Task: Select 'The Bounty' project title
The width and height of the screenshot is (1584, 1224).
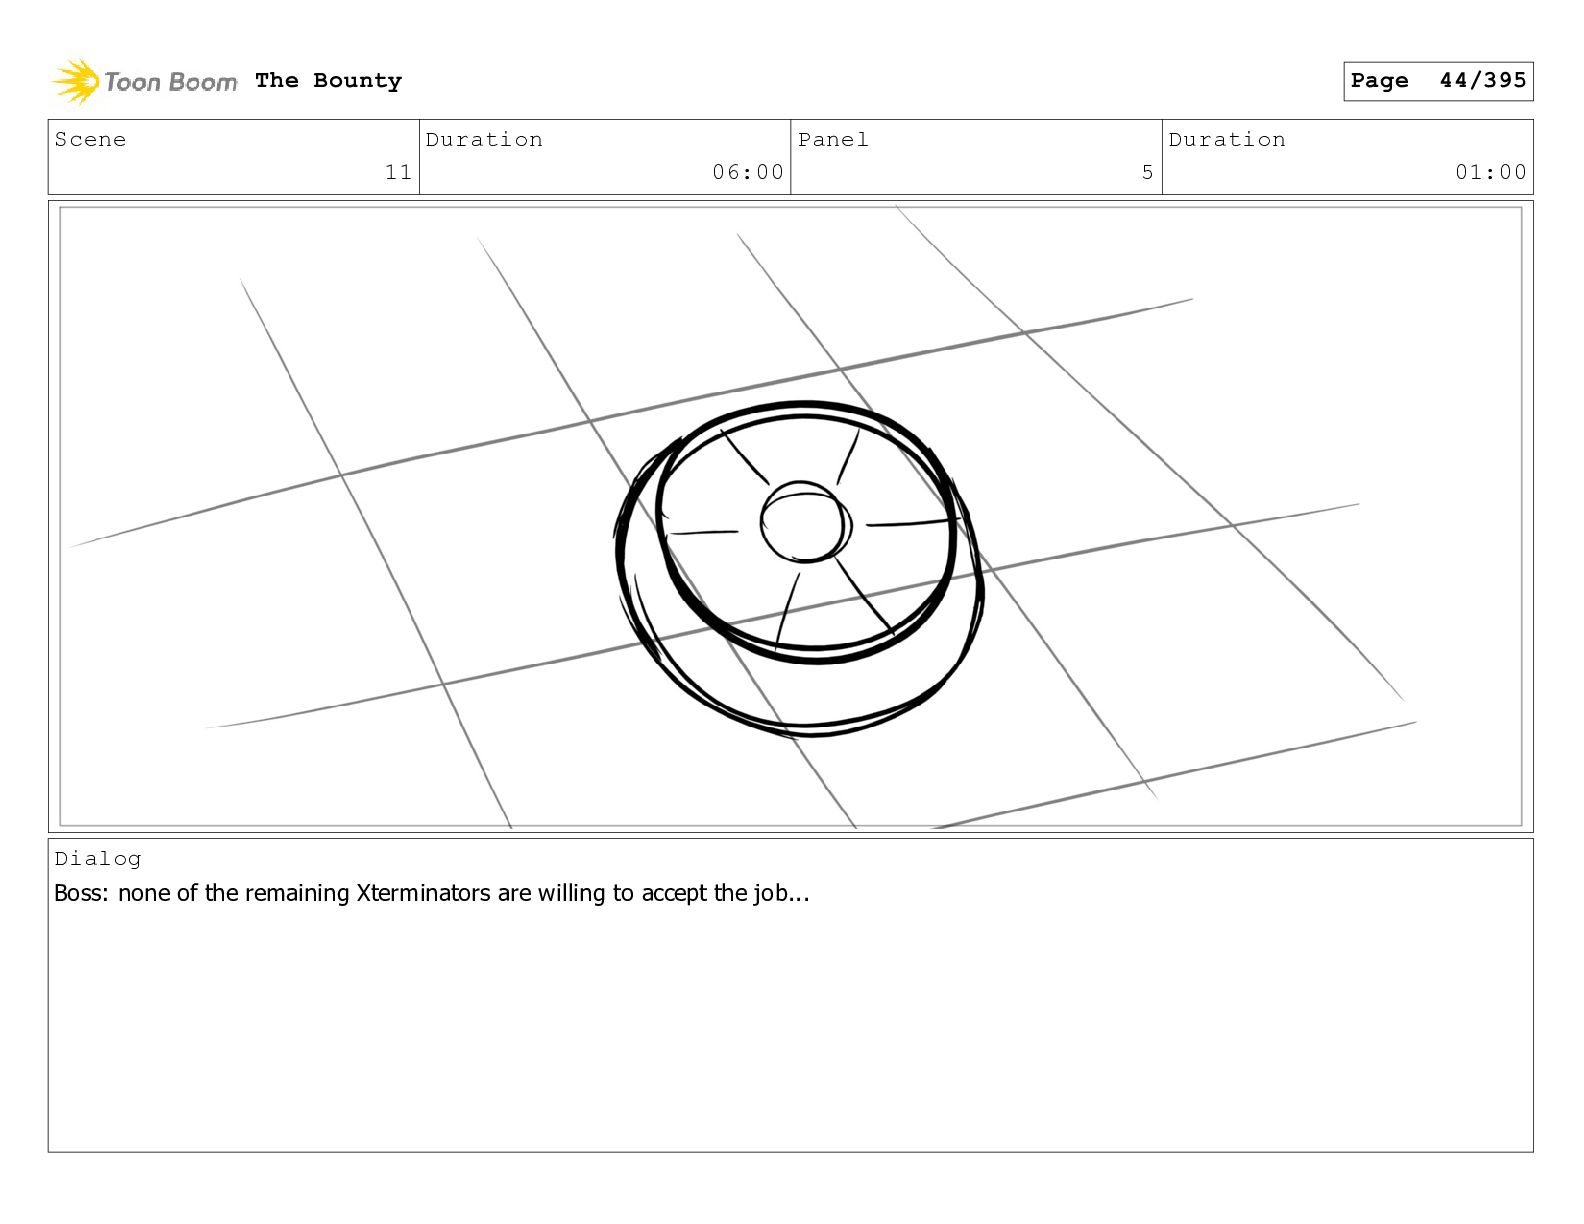Action: tap(328, 81)
